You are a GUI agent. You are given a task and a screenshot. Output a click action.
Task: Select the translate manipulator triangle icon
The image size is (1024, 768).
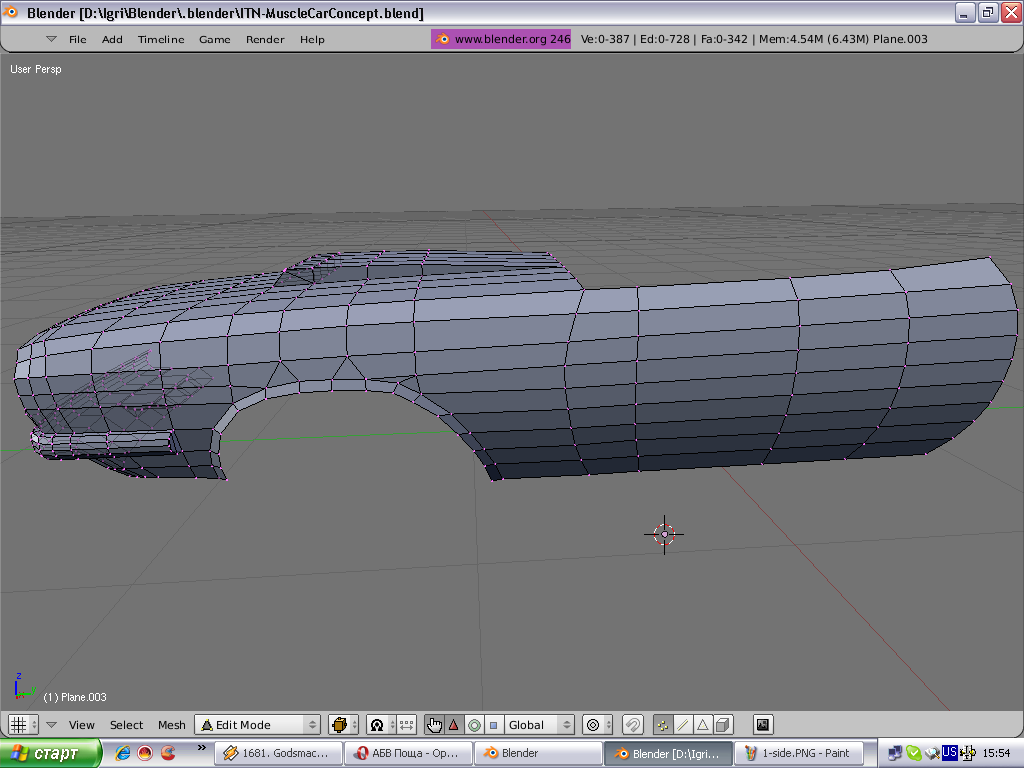[x=453, y=725]
